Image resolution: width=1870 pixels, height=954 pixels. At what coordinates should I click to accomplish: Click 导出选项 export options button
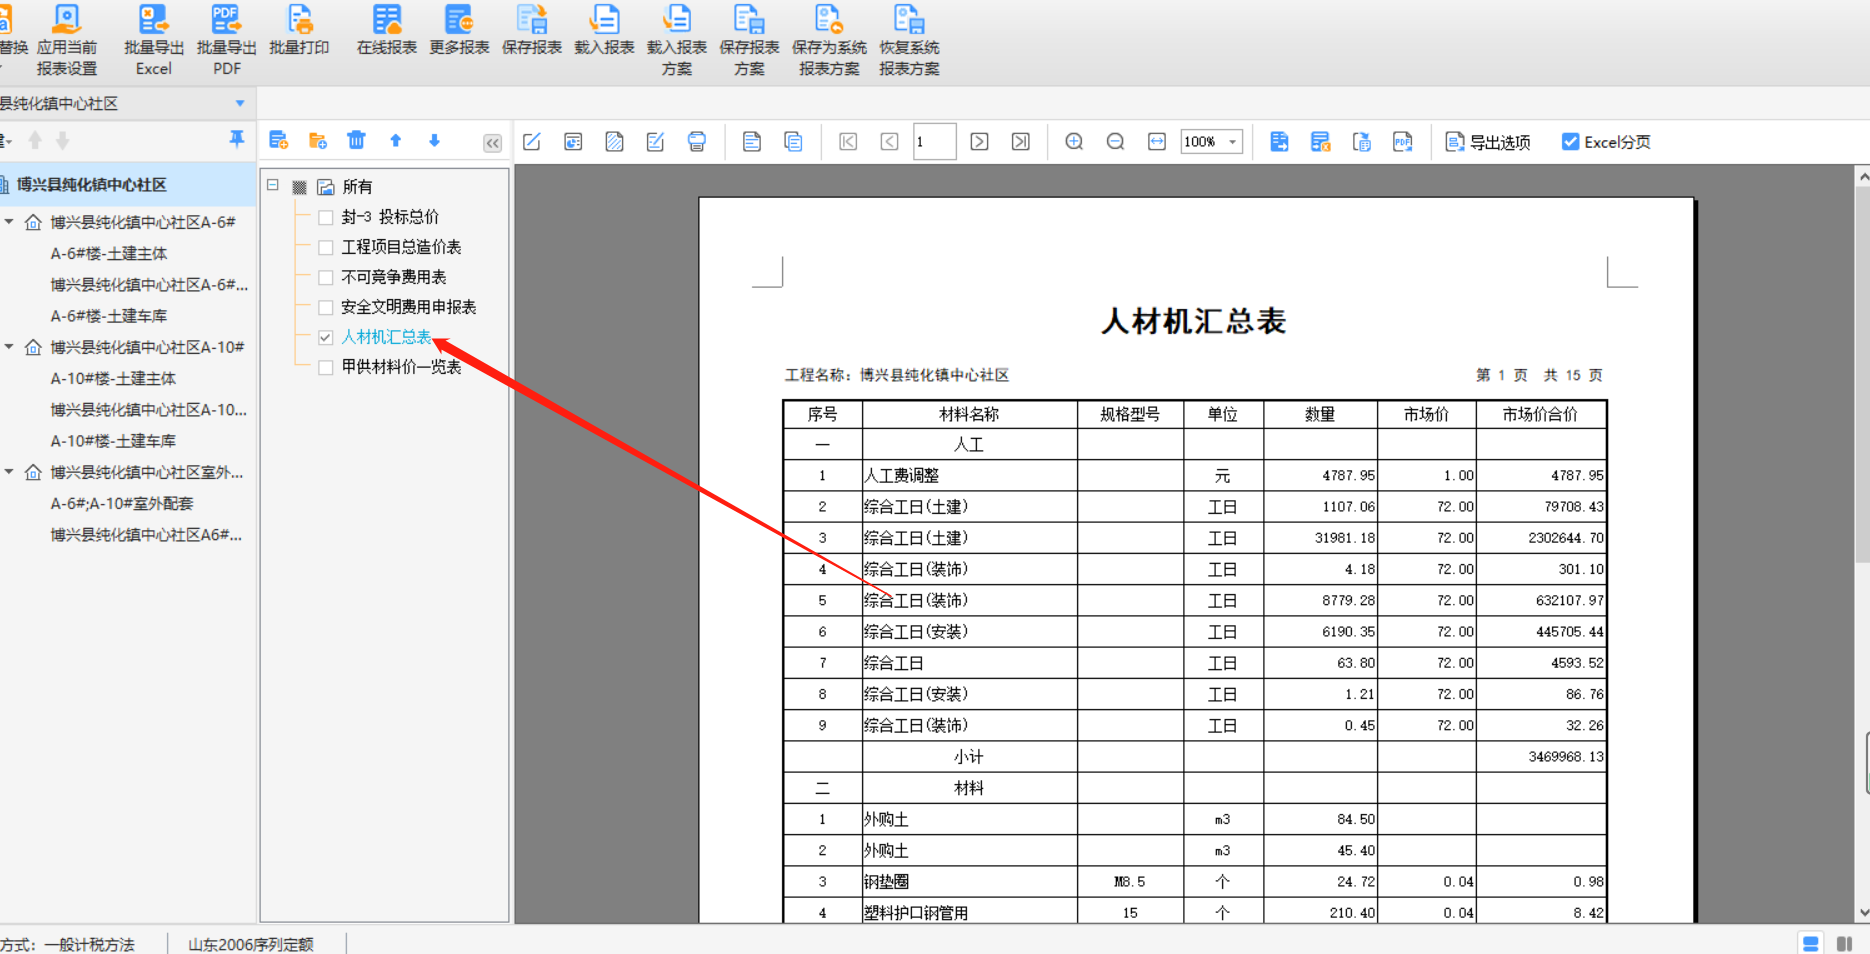pos(1488,142)
